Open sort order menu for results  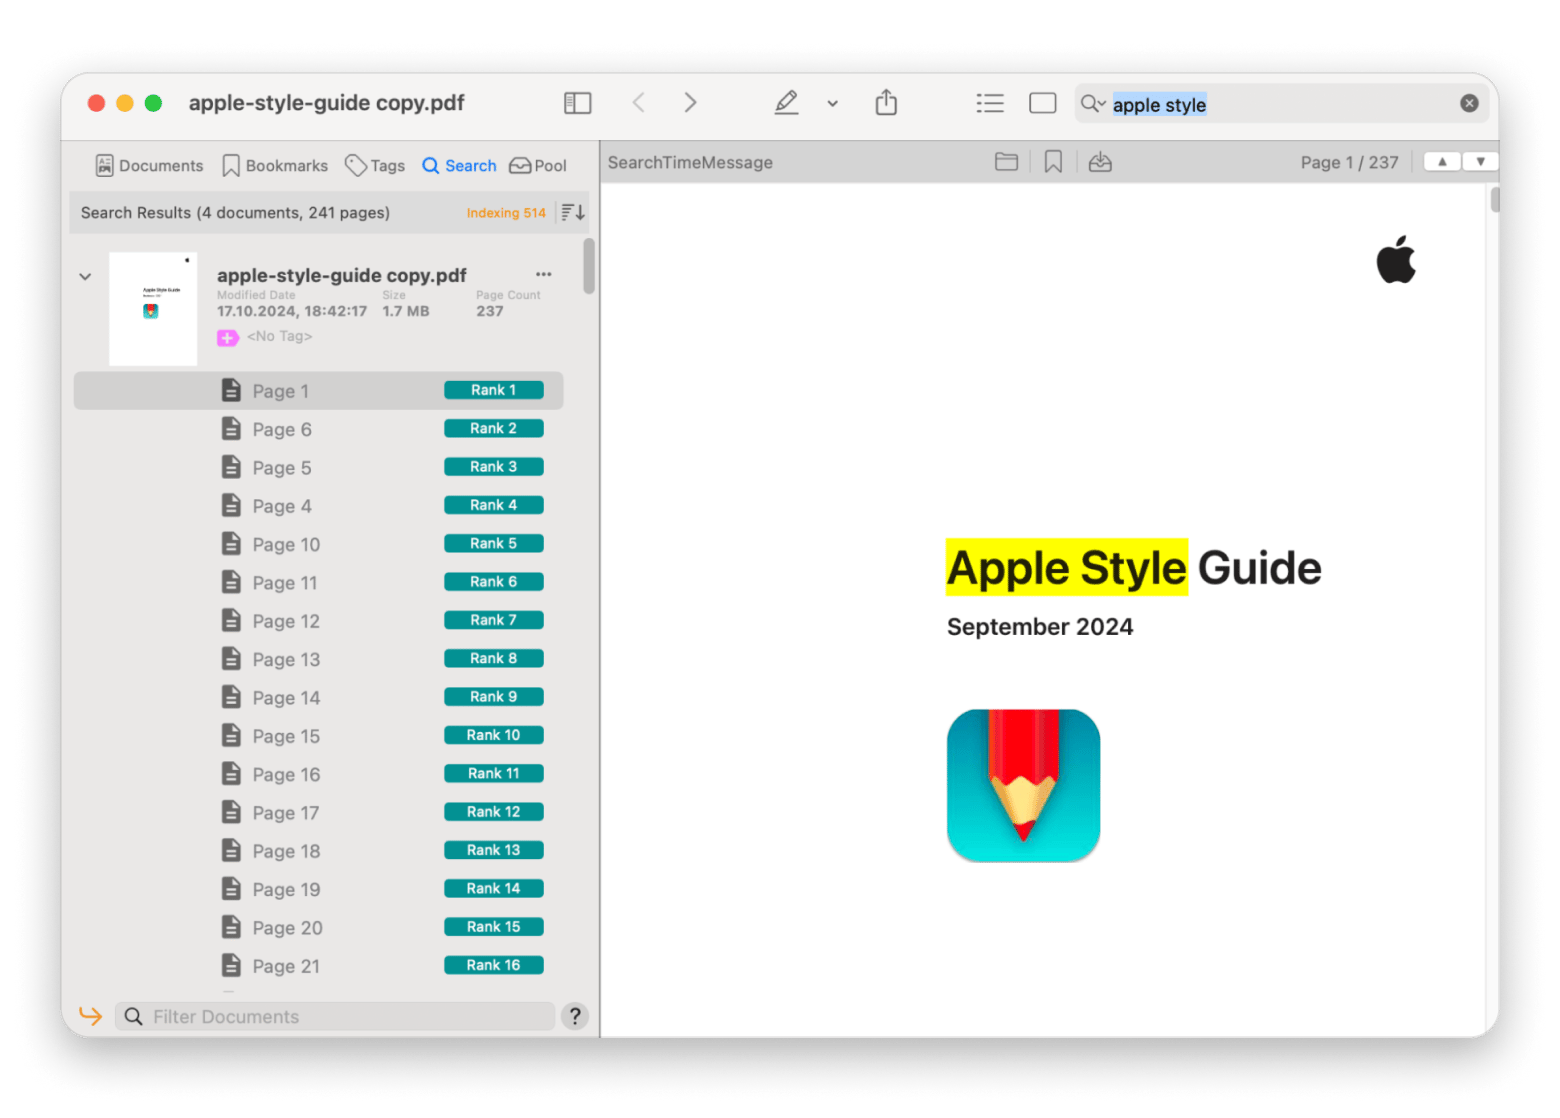(x=573, y=212)
